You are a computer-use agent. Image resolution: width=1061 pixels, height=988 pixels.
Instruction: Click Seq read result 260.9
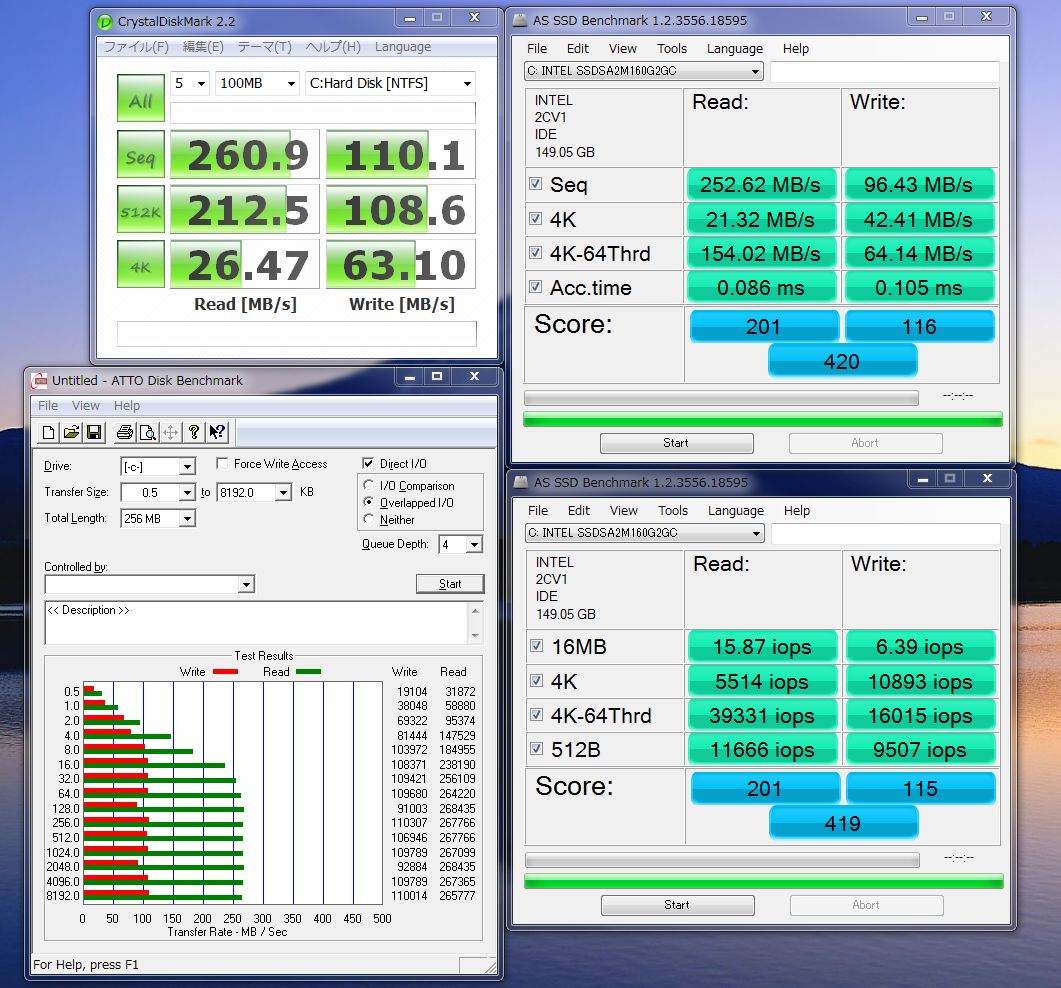pyautogui.click(x=244, y=154)
